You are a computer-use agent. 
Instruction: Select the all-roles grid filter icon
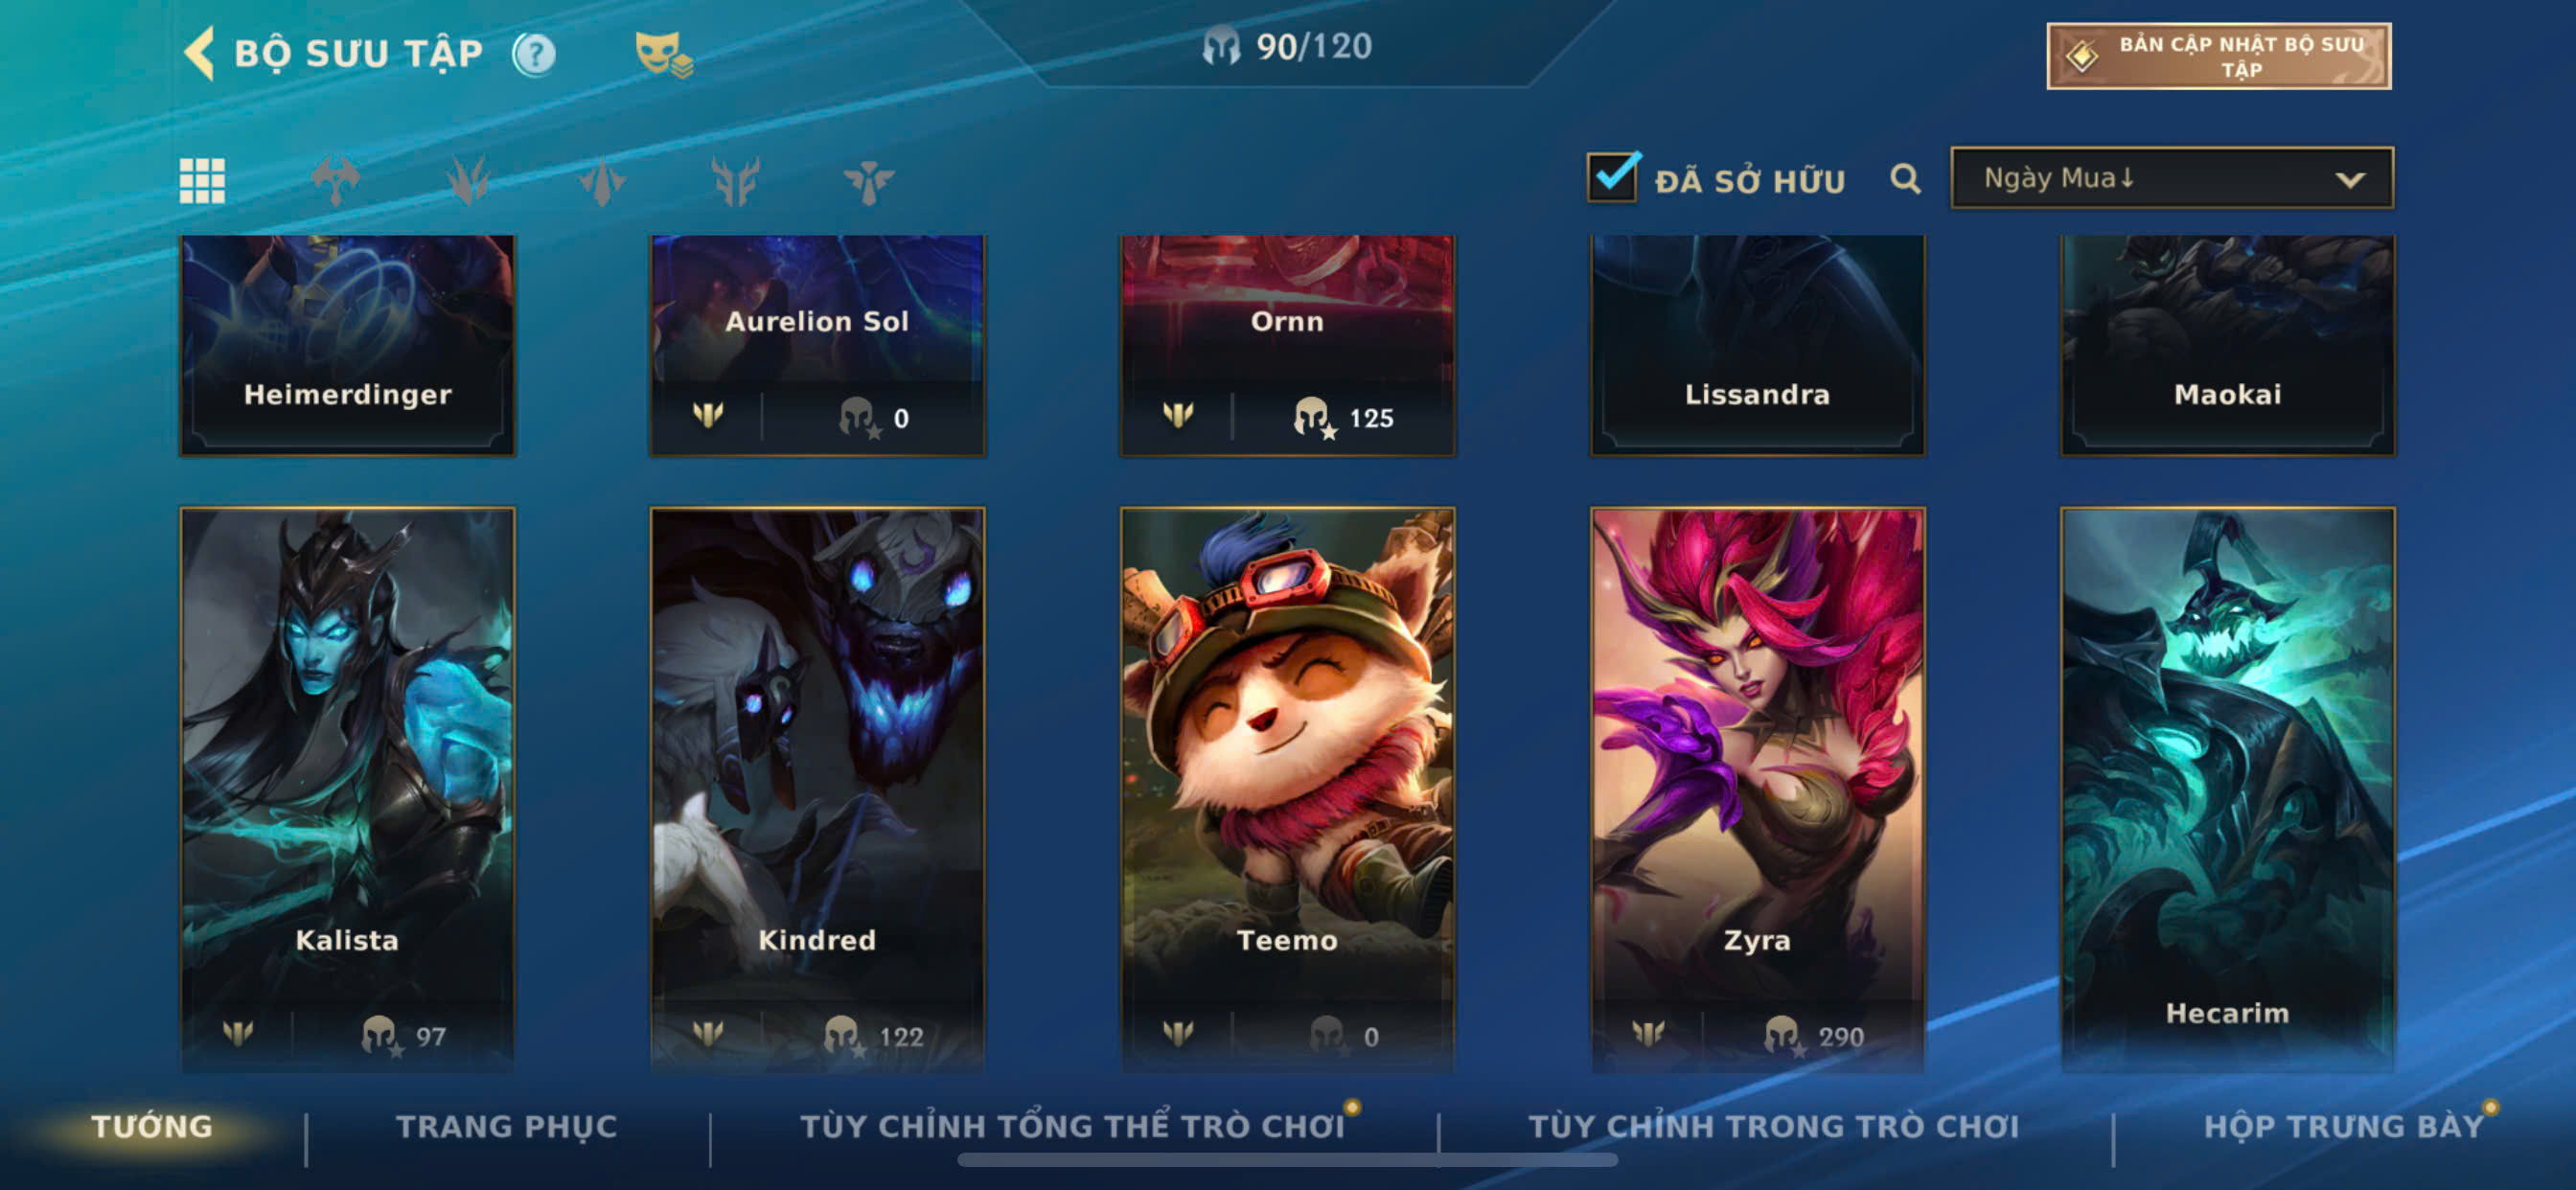[x=202, y=181]
